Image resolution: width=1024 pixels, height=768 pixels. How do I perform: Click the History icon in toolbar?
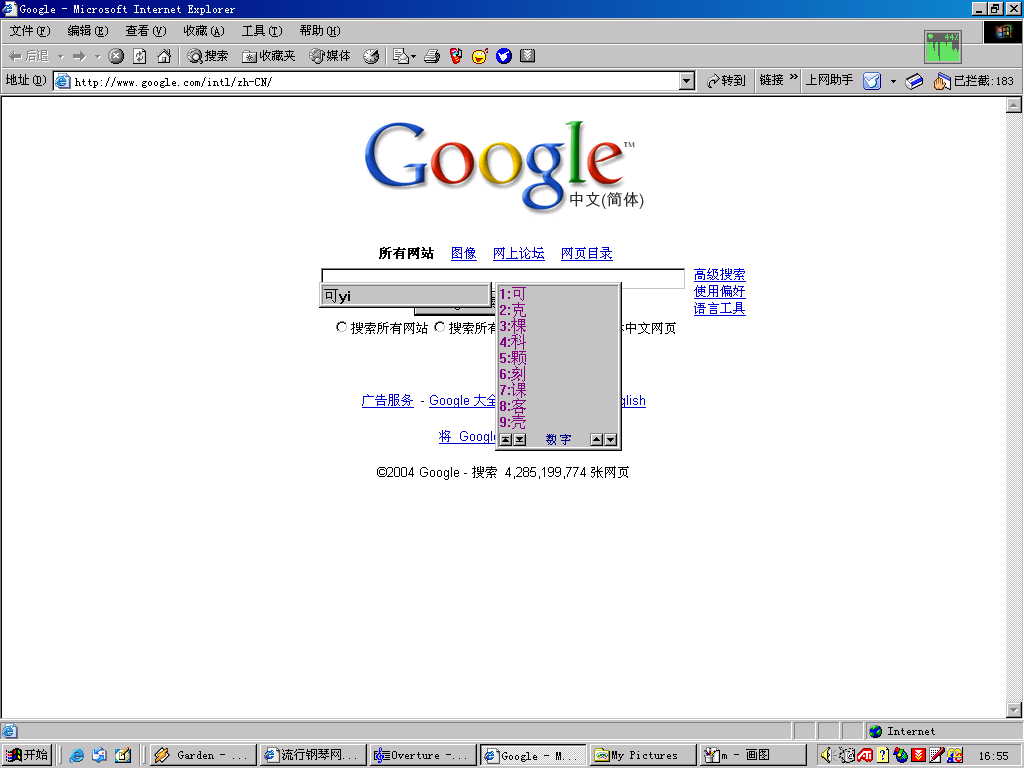click(x=371, y=56)
